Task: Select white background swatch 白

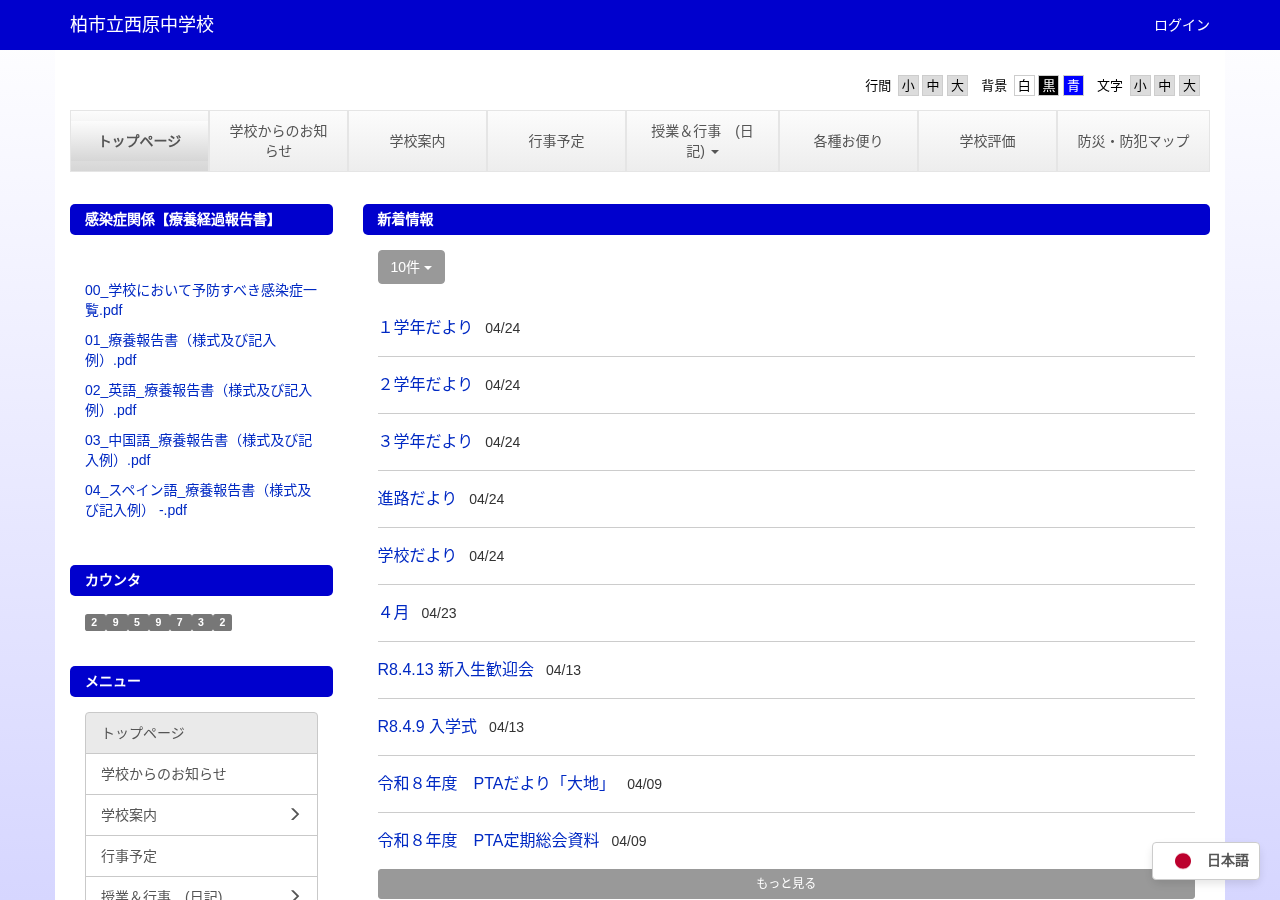Action: coord(1024,86)
